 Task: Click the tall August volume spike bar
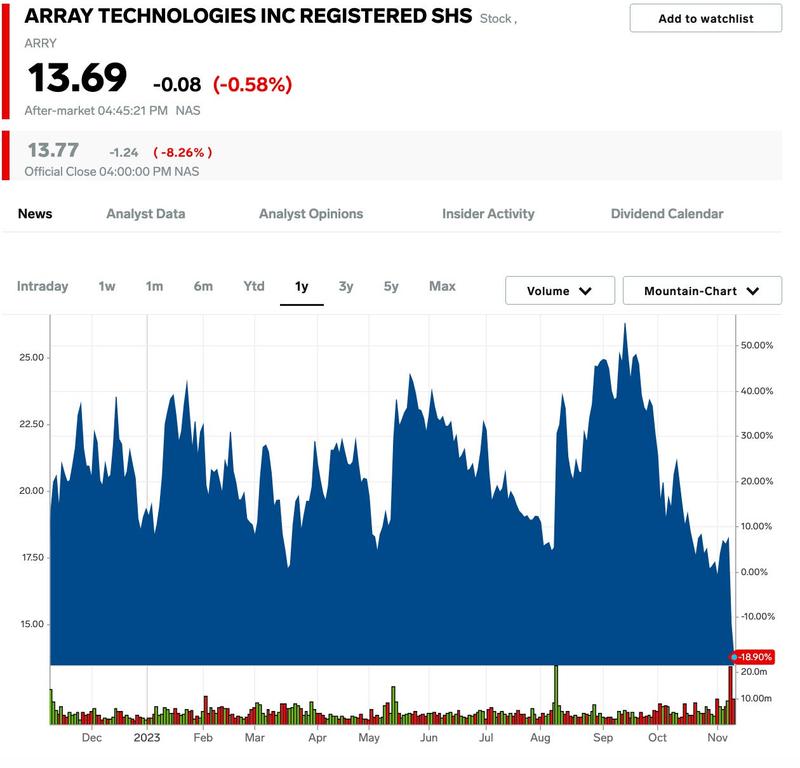[556, 694]
